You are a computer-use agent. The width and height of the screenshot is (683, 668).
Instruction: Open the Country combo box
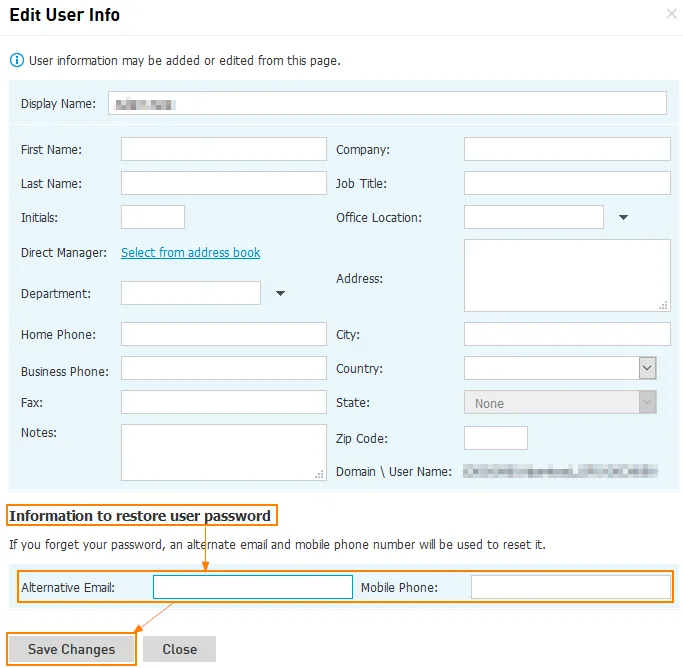pos(560,368)
